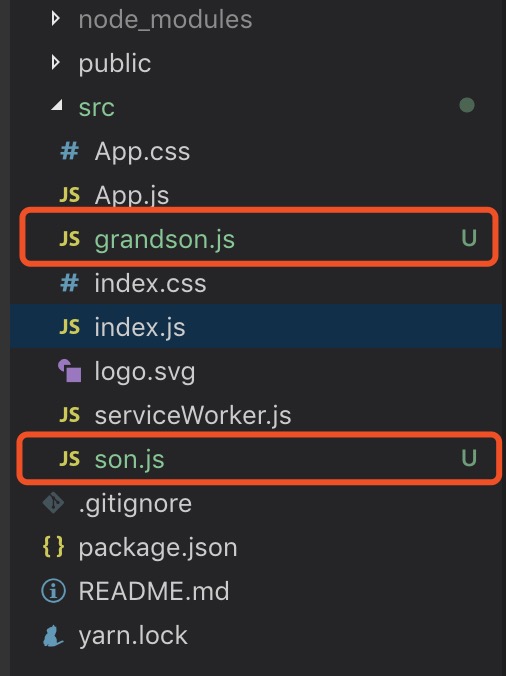Click the untracked U badge on son.js

coord(469,458)
